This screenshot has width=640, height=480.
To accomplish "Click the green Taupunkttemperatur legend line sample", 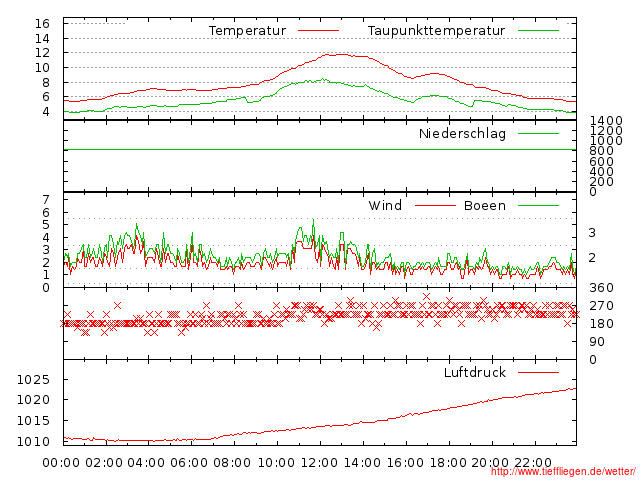I will [538, 31].
